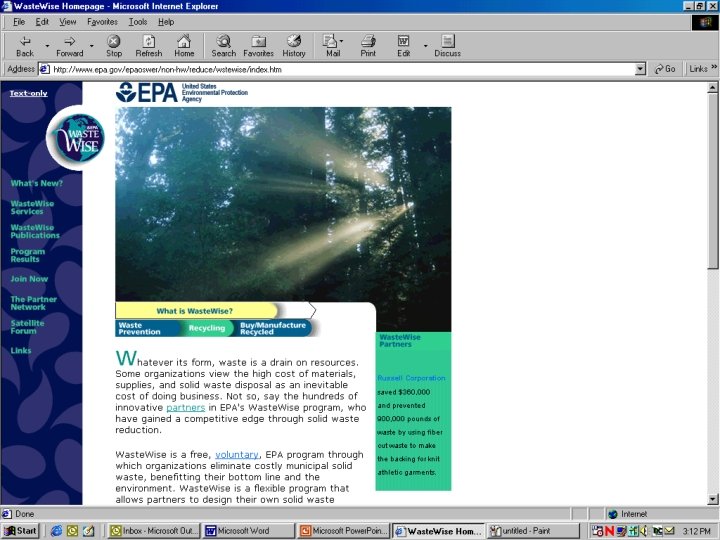Select the Recycling tab
Image resolution: width=720 pixels, height=540 pixels.
(207, 328)
